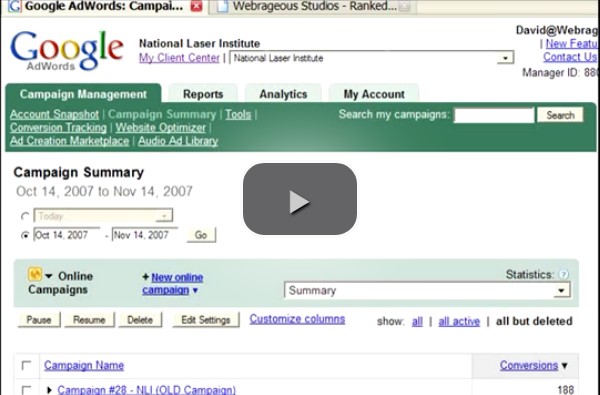Click the Google AdWords logo
This screenshot has width=600, height=395.
pyautogui.click(x=67, y=50)
